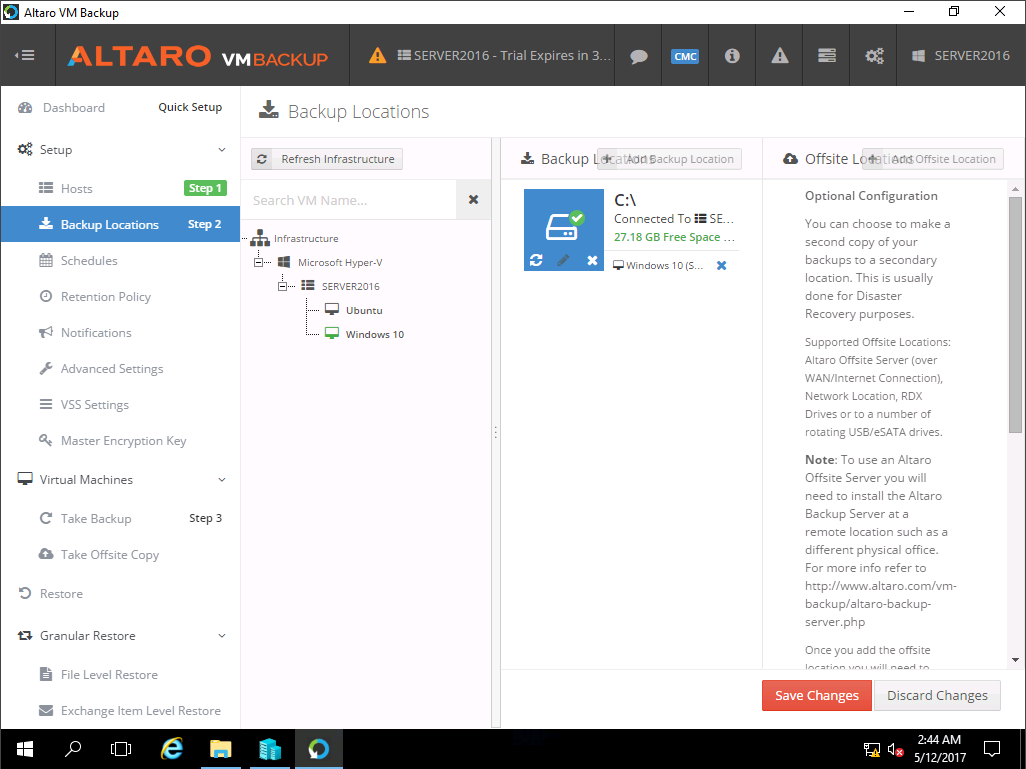This screenshot has width=1026, height=769.
Task: Focus the Search VM Name field
Action: click(348, 200)
